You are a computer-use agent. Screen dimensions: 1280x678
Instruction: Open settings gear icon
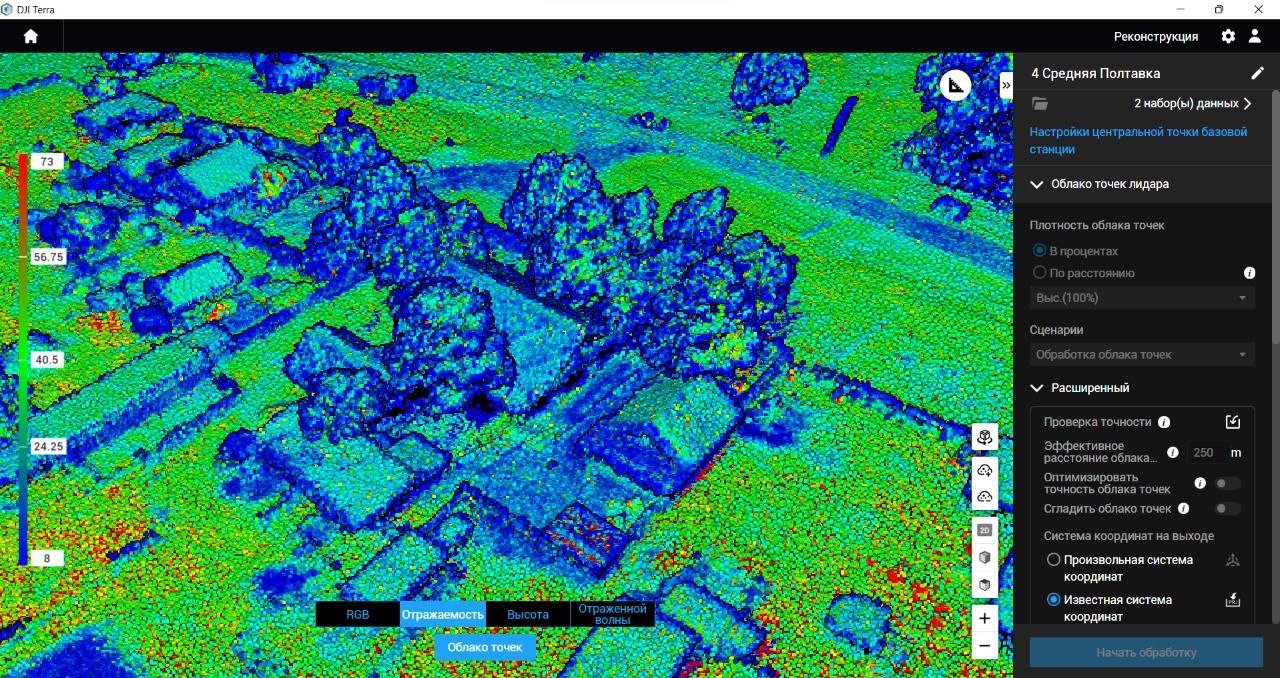tap(1228, 36)
